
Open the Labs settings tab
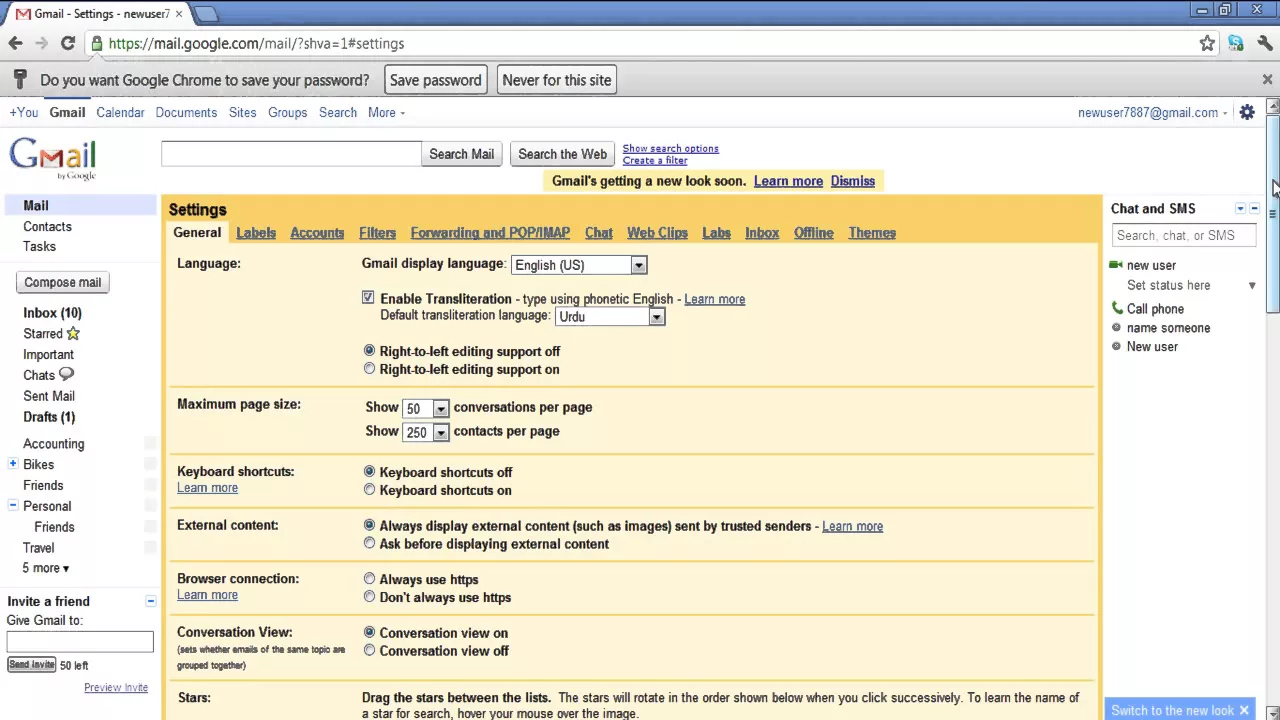click(x=716, y=232)
